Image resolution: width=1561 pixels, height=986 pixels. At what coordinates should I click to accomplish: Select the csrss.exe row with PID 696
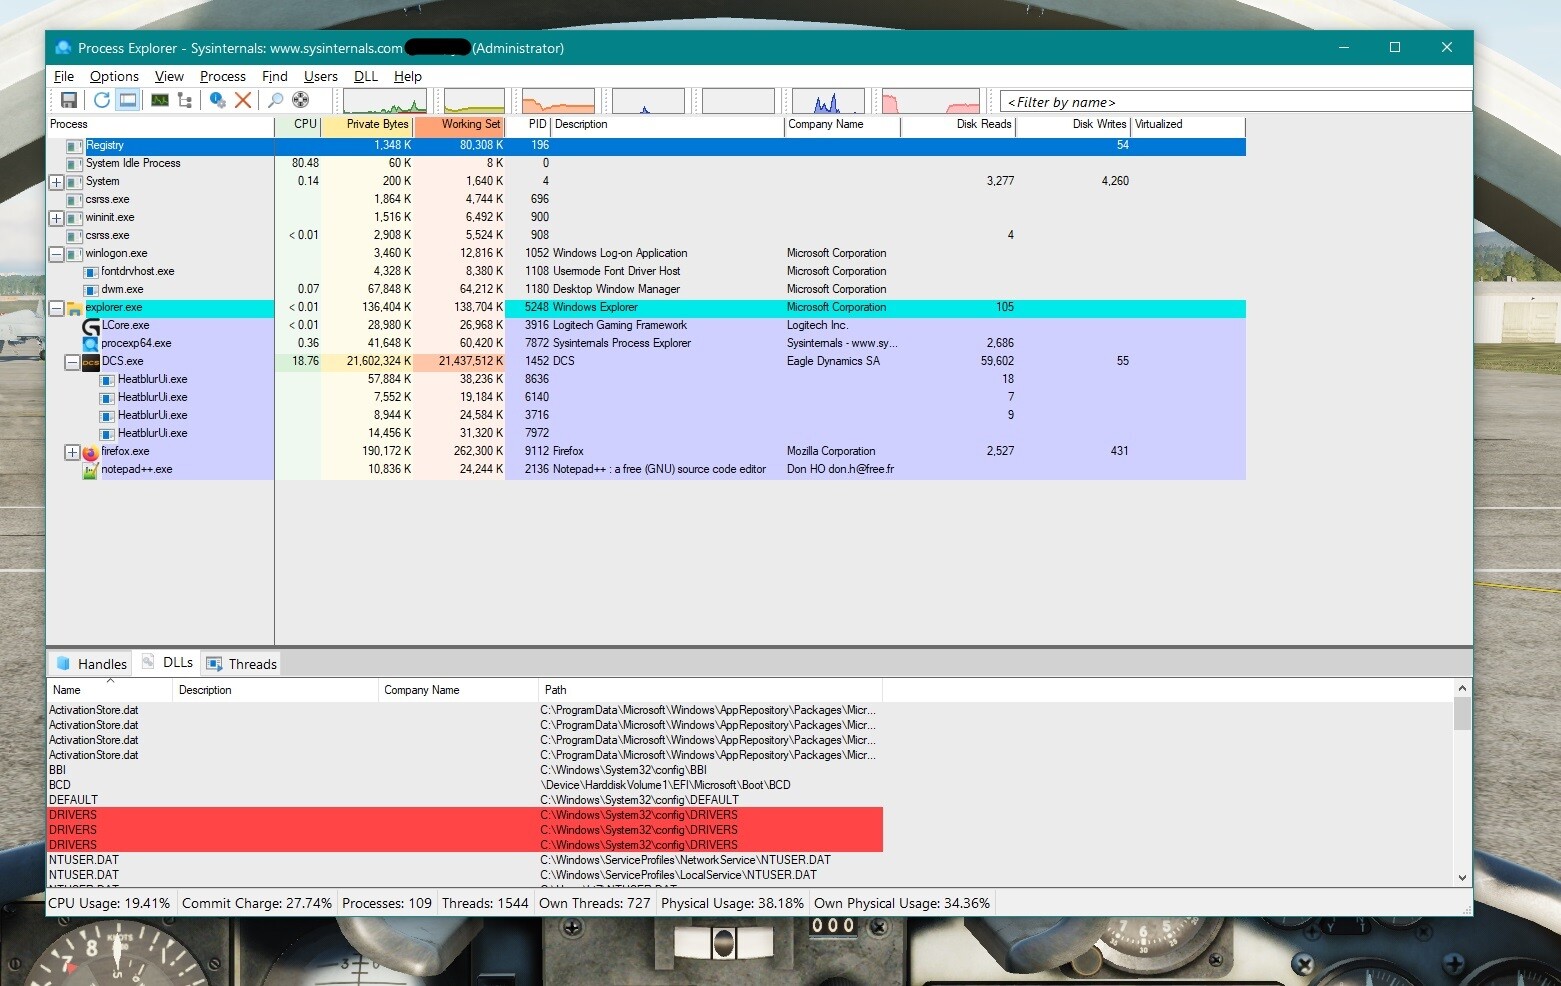[x=646, y=200]
